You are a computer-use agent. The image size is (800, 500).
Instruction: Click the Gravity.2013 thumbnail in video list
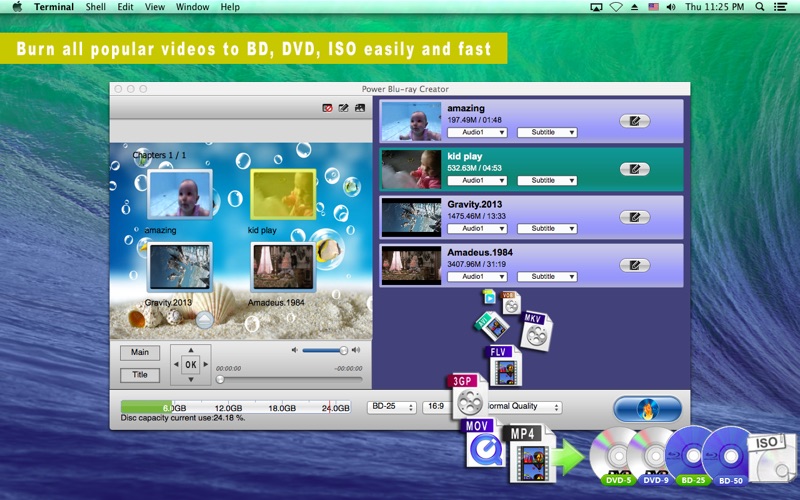point(411,217)
